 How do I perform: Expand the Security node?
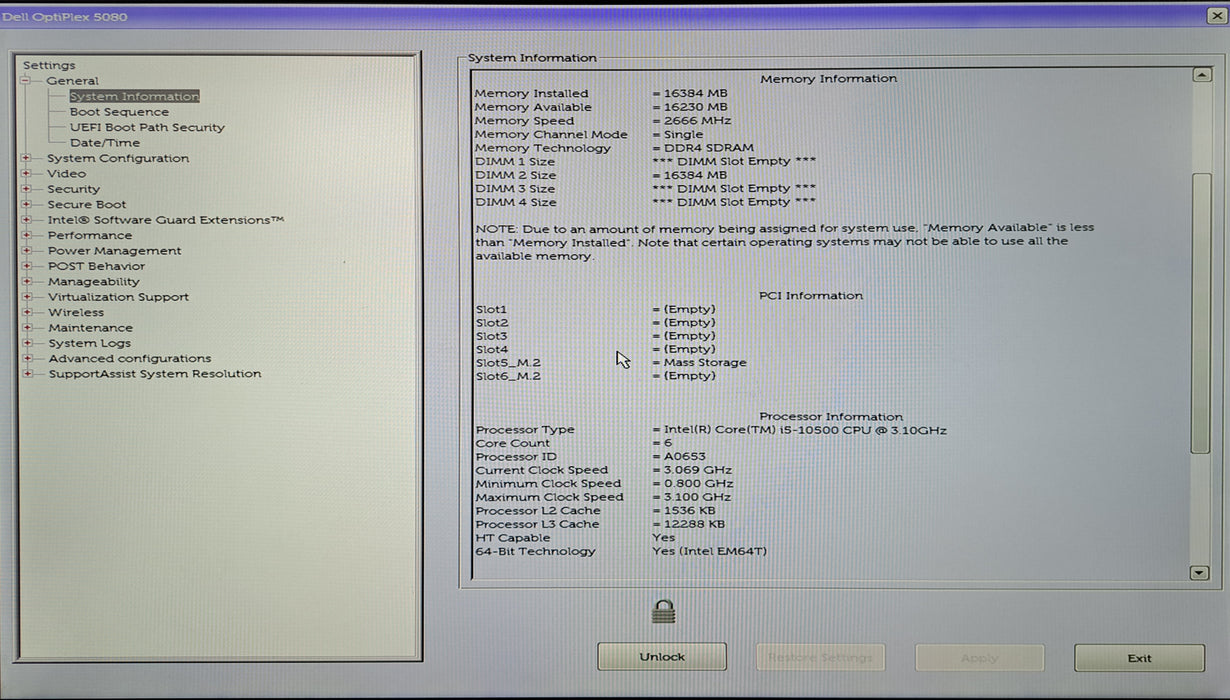tap(26, 189)
